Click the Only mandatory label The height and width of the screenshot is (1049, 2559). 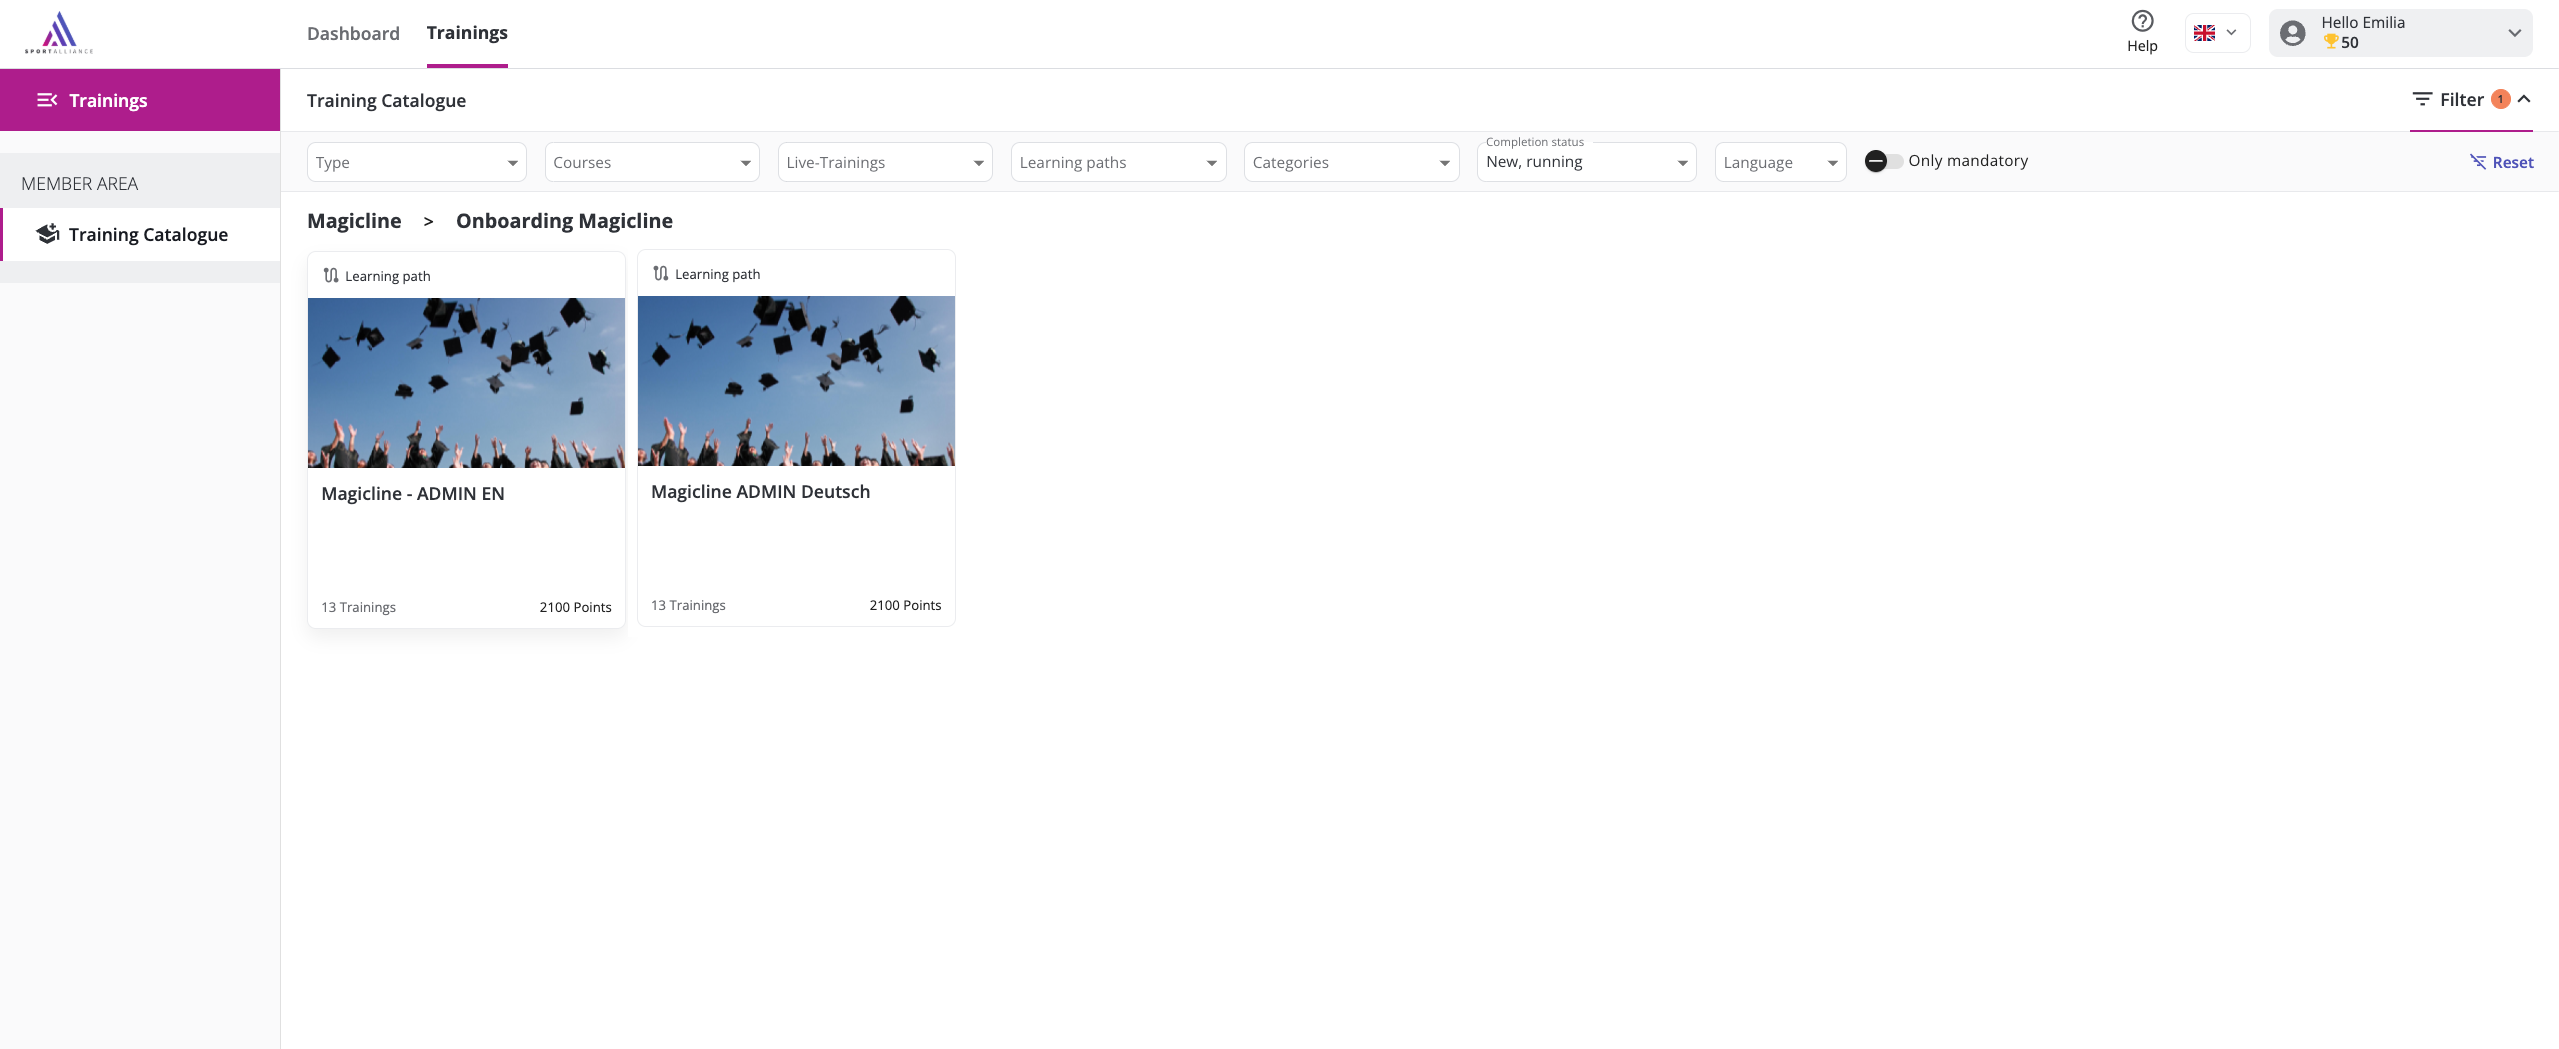[1968, 160]
